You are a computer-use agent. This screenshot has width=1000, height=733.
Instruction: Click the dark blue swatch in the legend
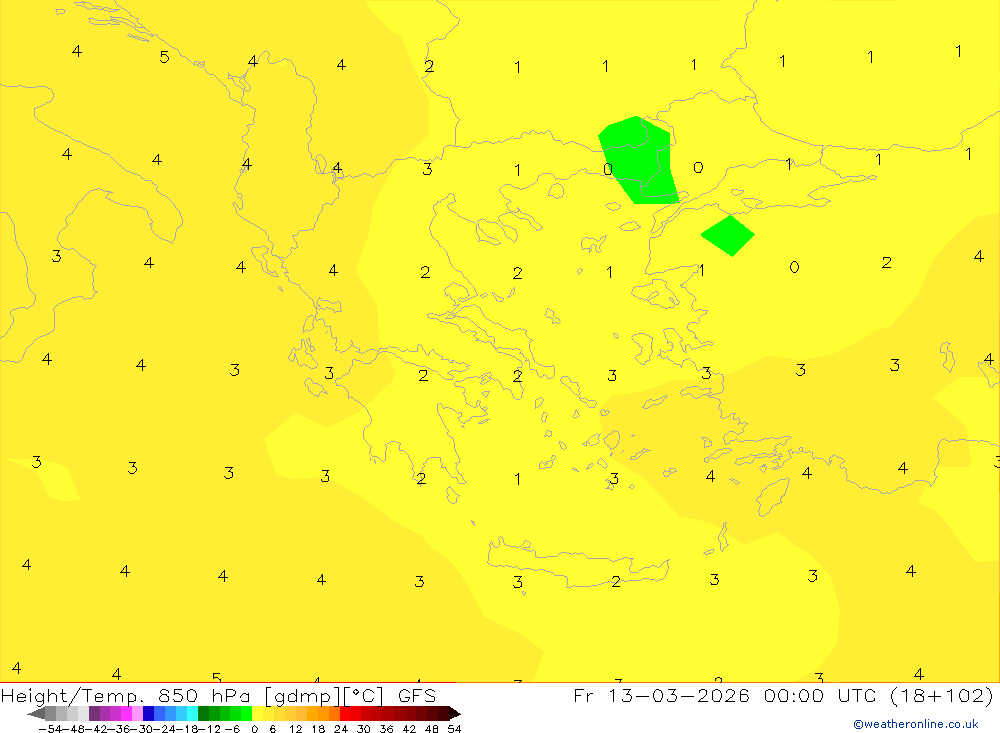coord(148,714)
